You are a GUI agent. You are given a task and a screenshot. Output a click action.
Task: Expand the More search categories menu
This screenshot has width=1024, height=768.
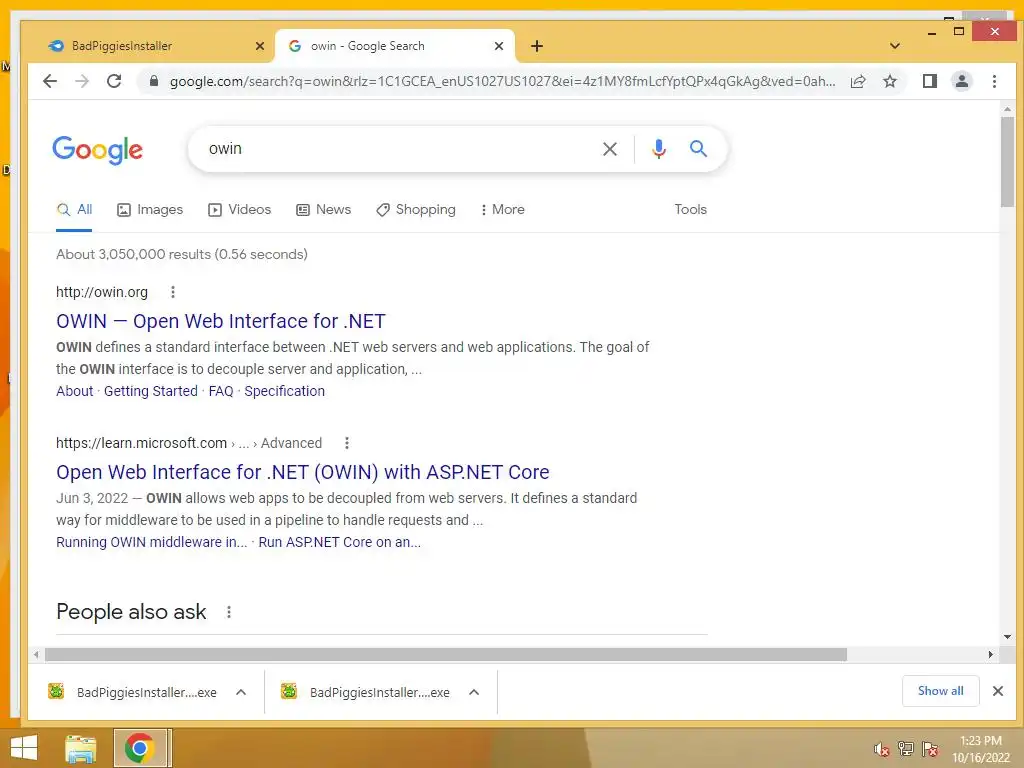click(502, 210)
